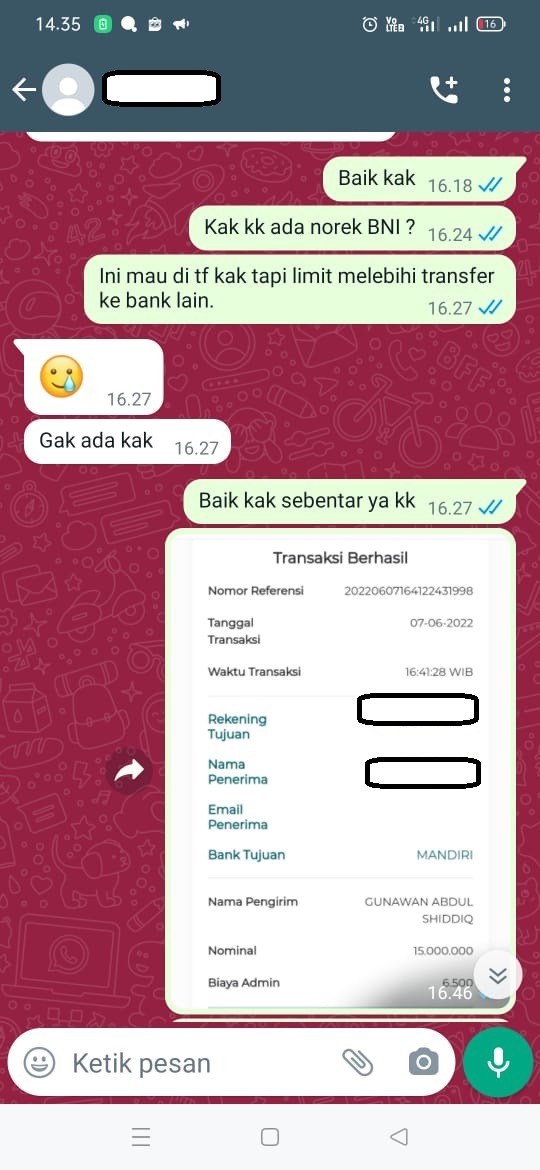Tap the Android back navigation triangle
This screenshot has width=540, height=1170.
point(399,1136)
